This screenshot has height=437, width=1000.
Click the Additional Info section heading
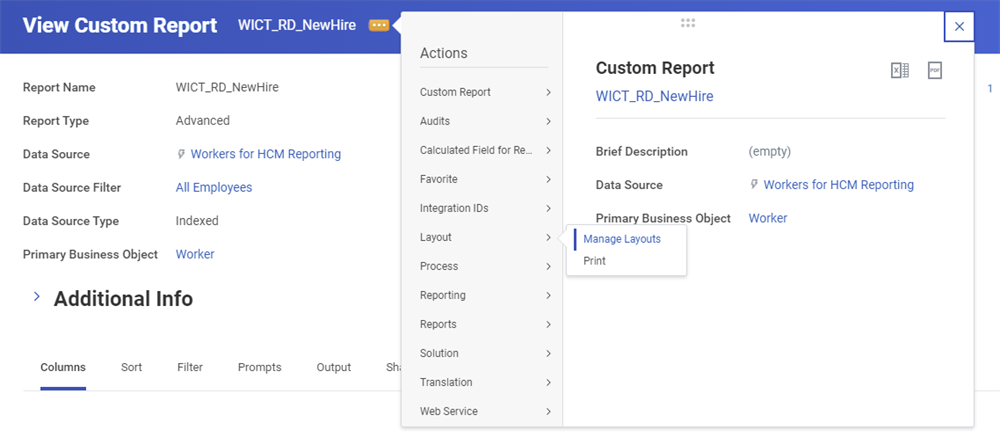click(x=123, y=299)
